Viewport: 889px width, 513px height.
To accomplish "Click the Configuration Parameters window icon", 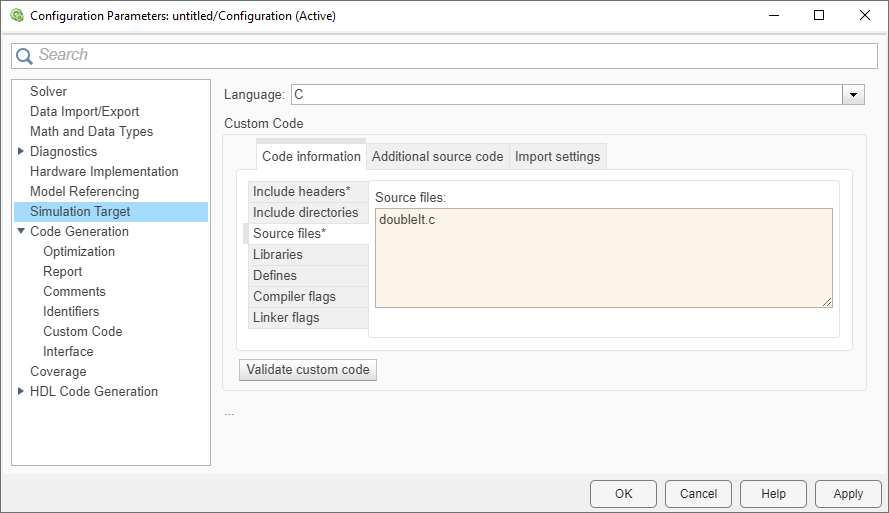I will [x=16, y=16].
